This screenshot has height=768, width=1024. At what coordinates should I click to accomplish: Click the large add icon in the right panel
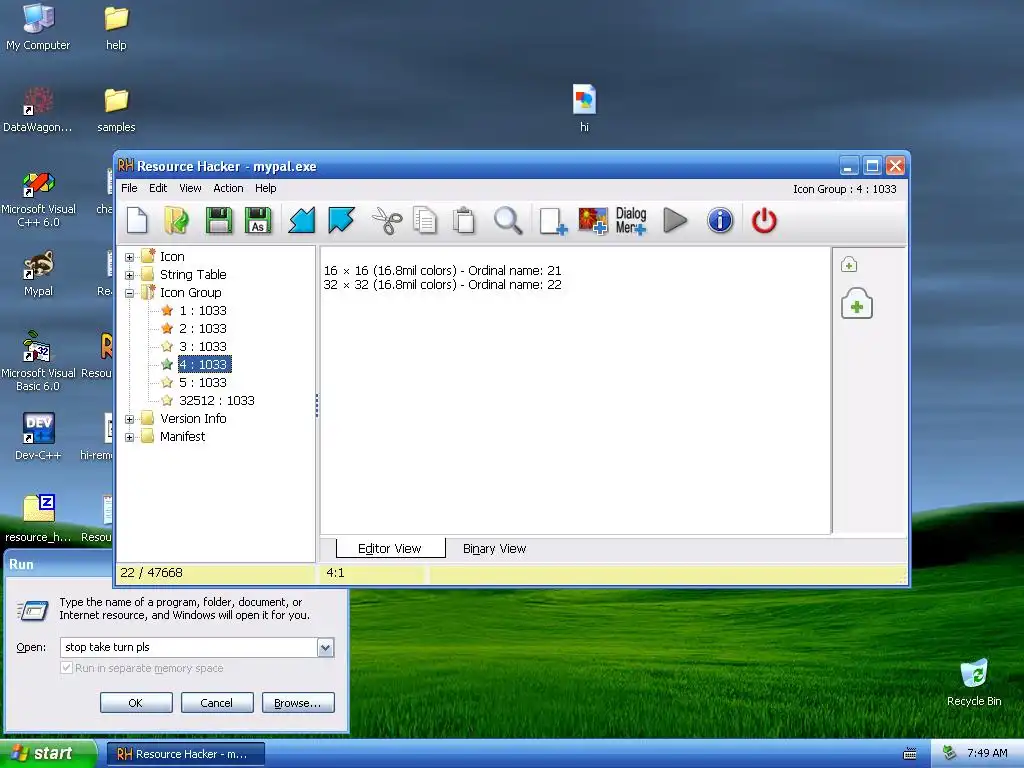tap(857, 304)
